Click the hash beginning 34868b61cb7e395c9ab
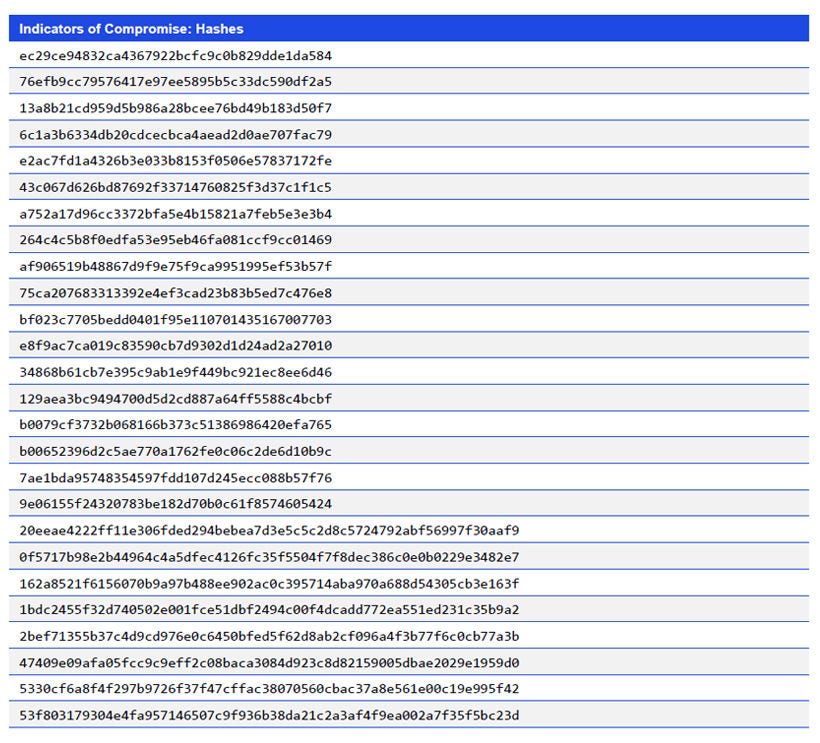 [x=180, y=372]
